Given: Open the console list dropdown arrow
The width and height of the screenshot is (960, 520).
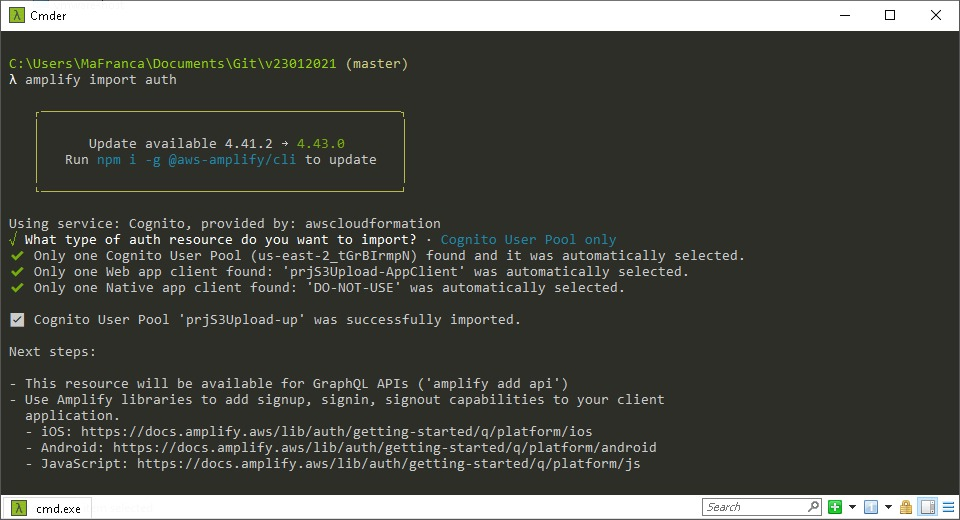Looking at the screenshot, I should click(888, 507).
